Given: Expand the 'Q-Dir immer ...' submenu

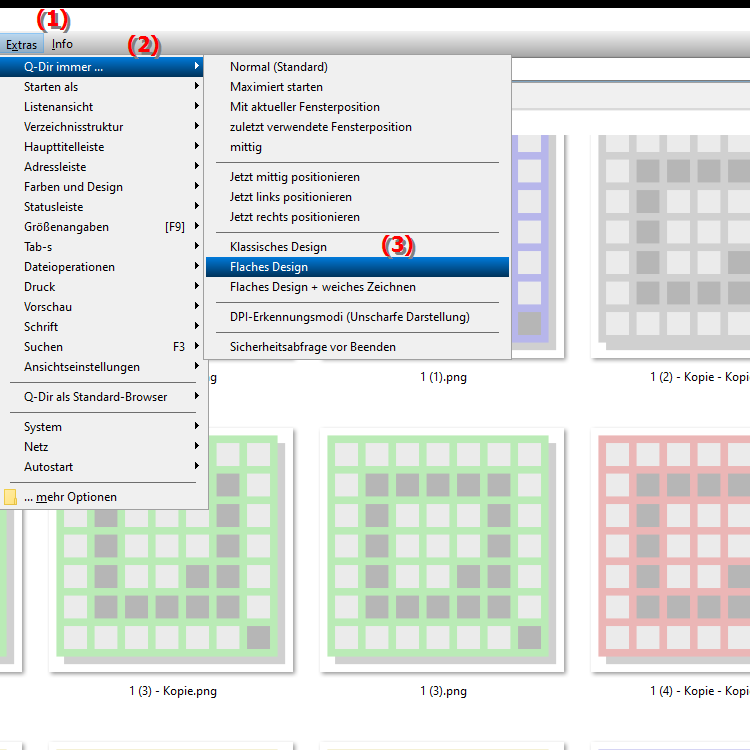Looking at the screenshot, I should (x=102, y=66).
